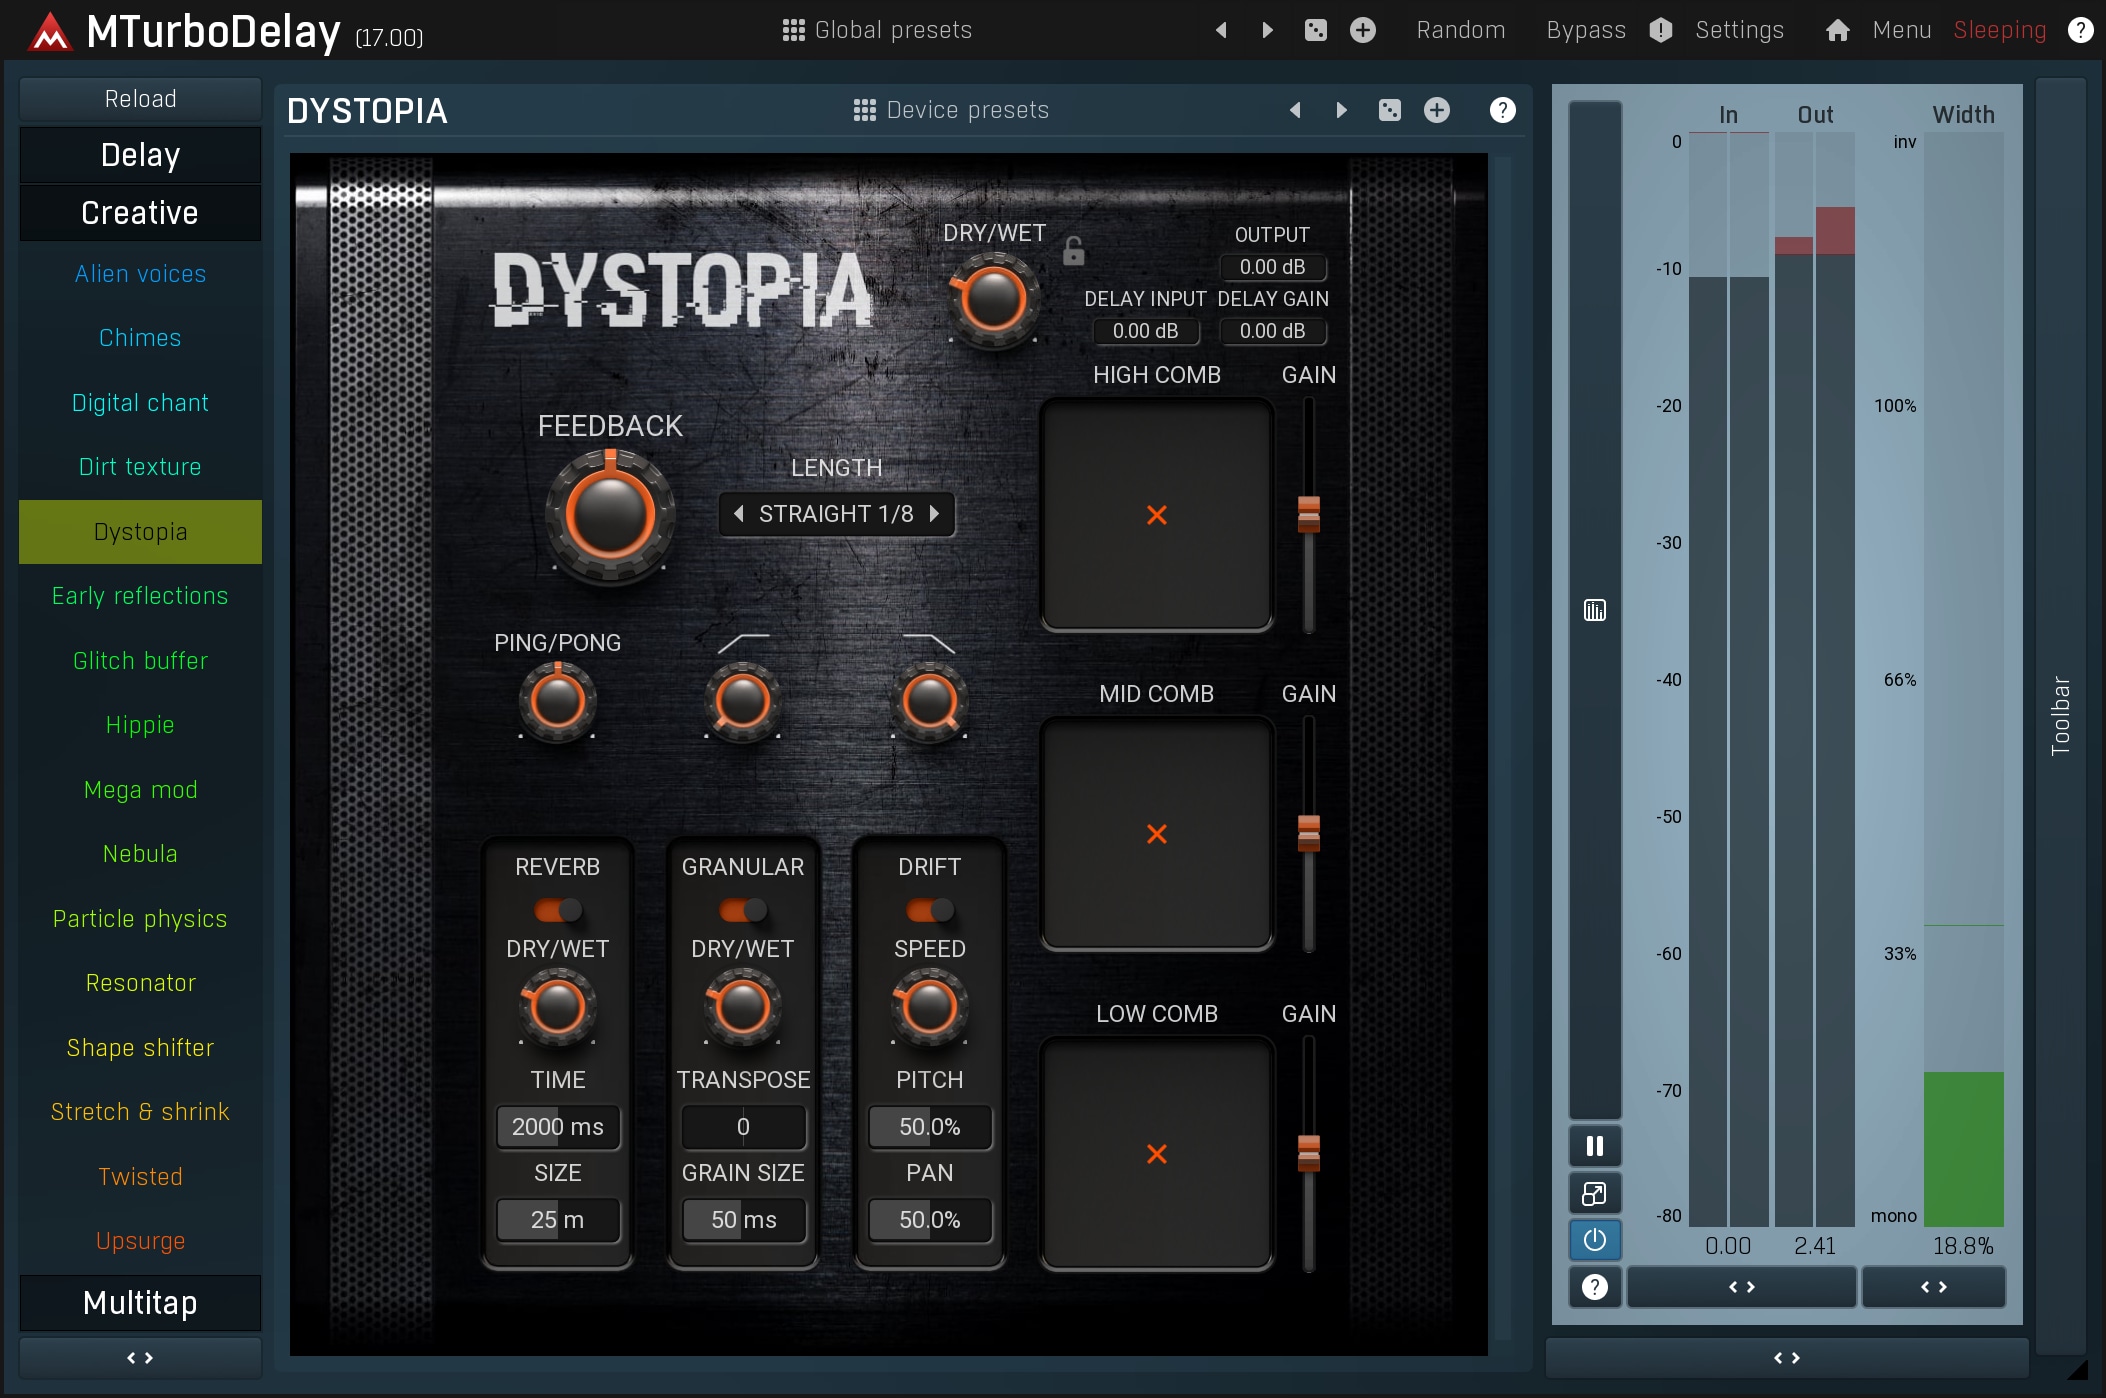This screenshot has height=1398, width=2106.
Task: Click the Dry/Wet lock icon
Action: pyautogui.click(x=1073, y=250)
